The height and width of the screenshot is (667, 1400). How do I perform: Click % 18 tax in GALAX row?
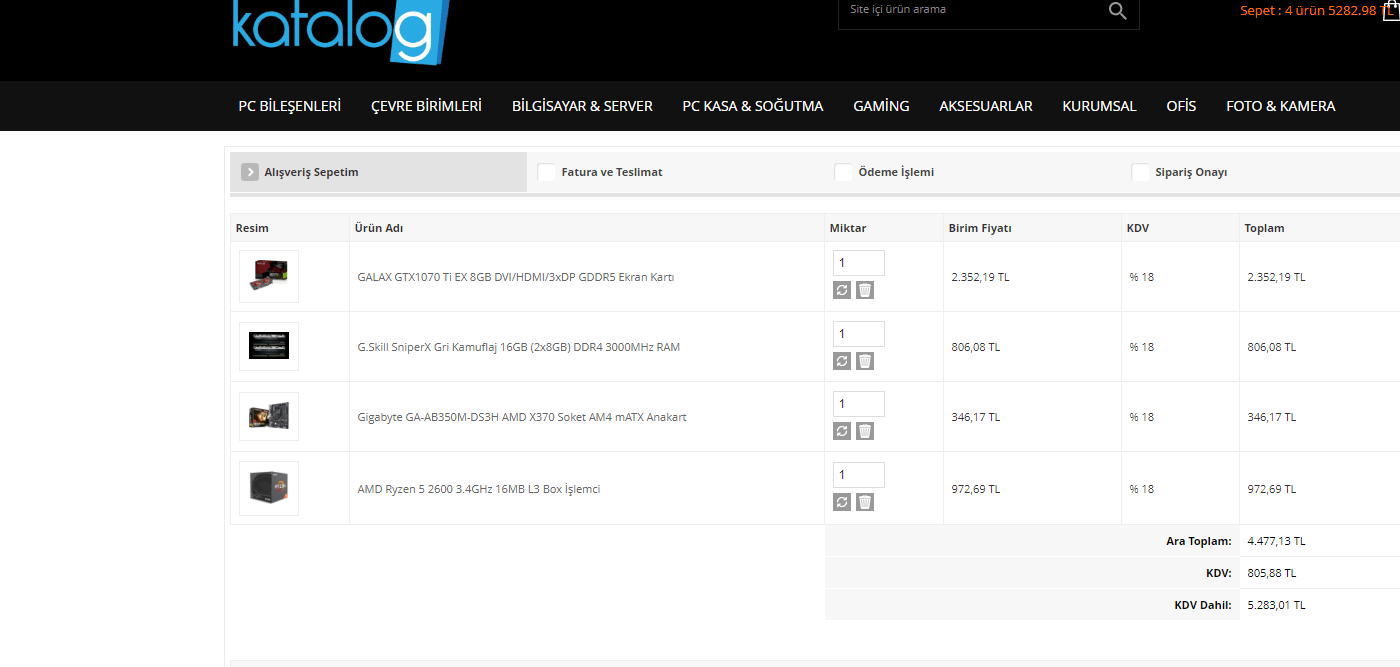pos(1142,277)
